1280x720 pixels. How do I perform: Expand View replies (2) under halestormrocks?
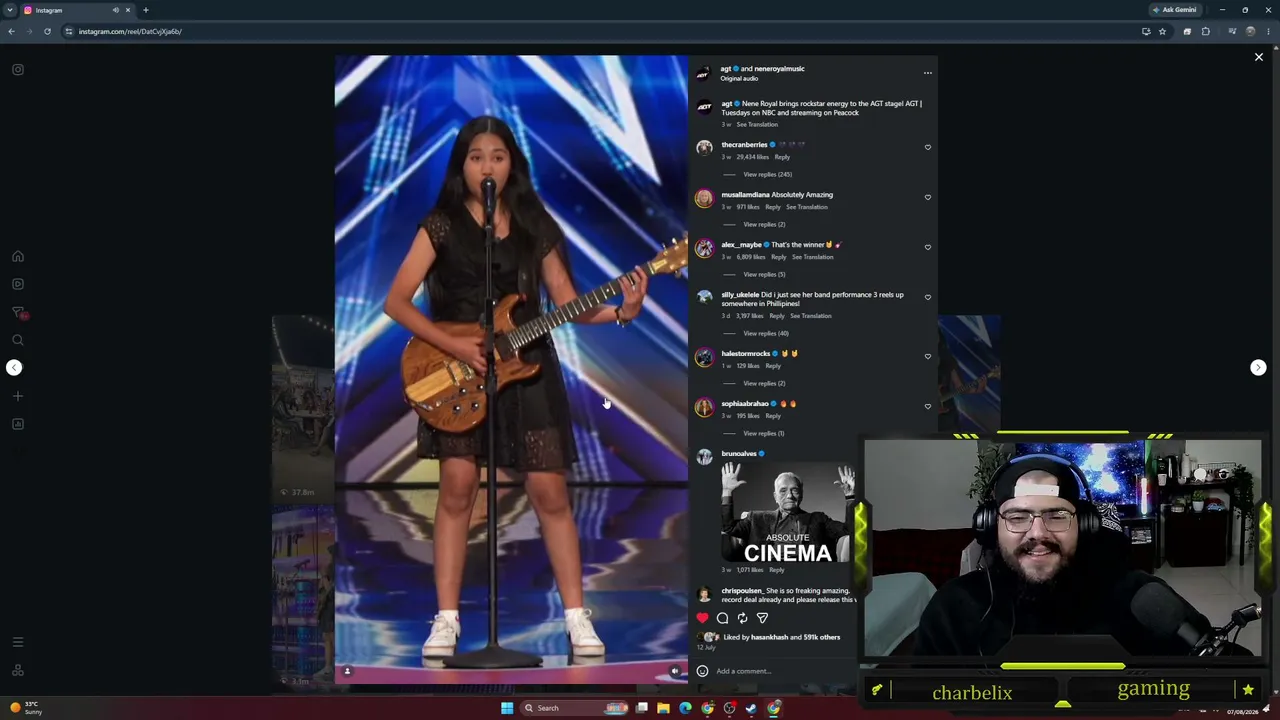click(x=764, y=383)
